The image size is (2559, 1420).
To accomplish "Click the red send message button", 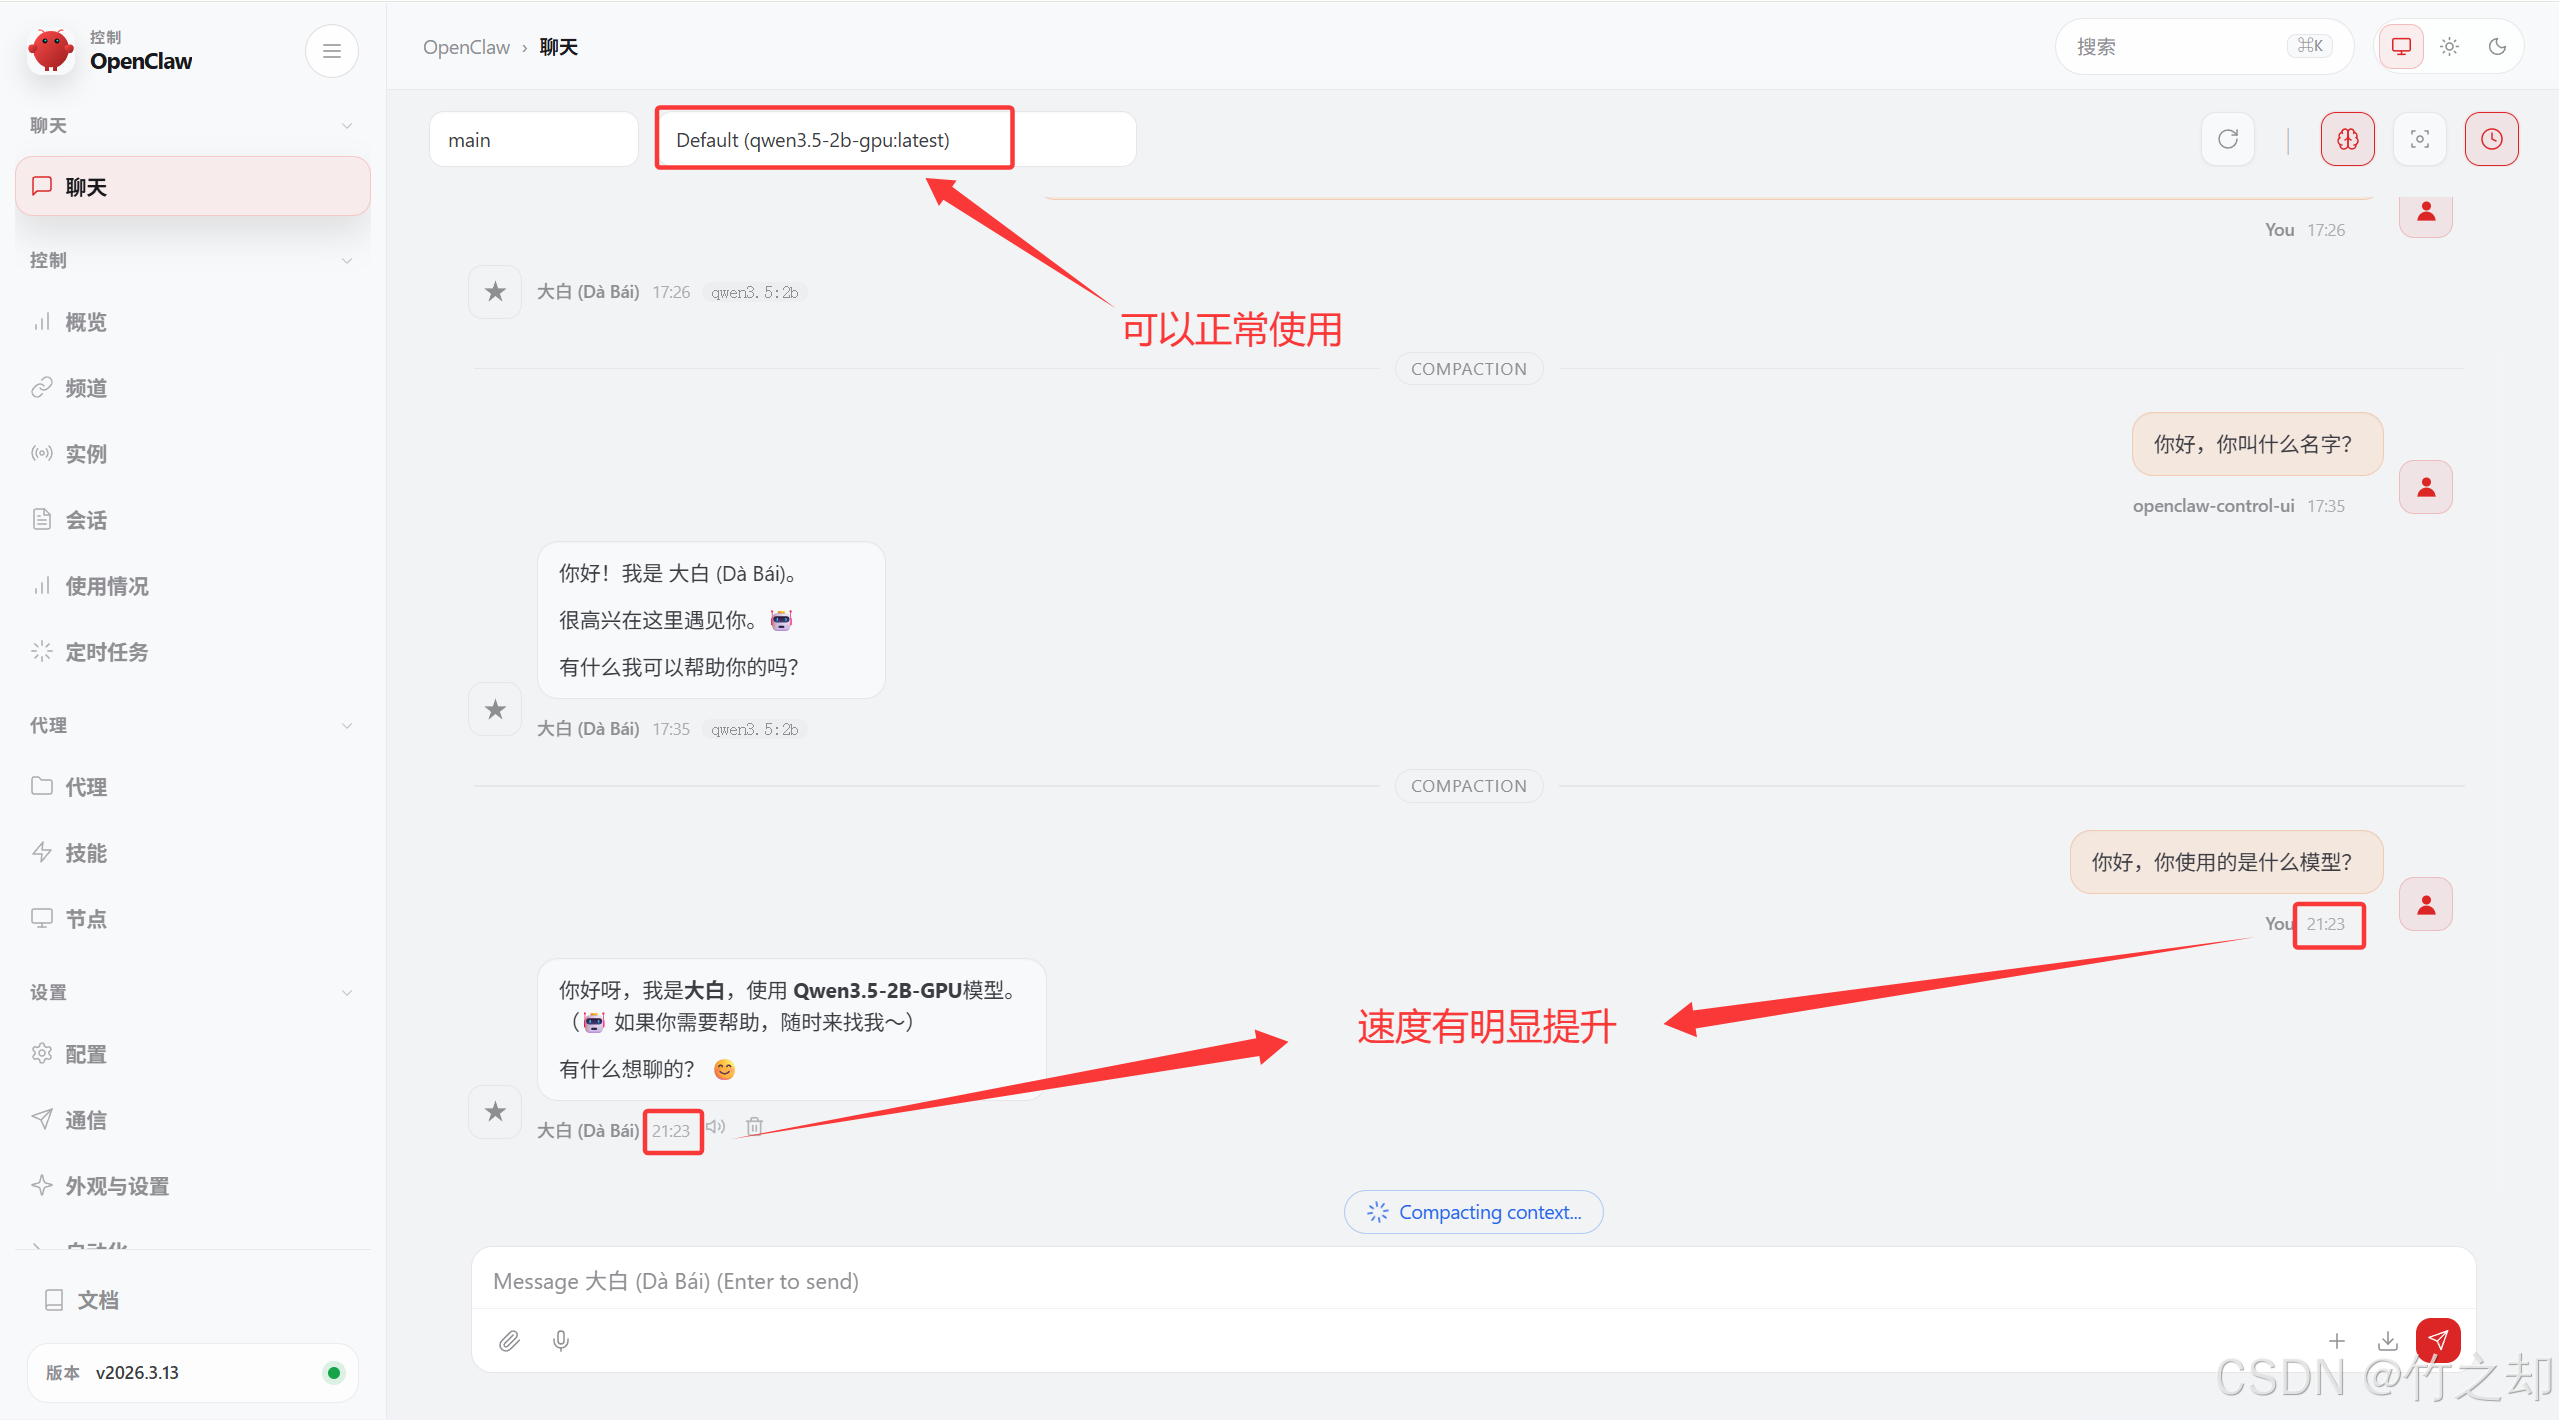I will coord(2437,1340).
